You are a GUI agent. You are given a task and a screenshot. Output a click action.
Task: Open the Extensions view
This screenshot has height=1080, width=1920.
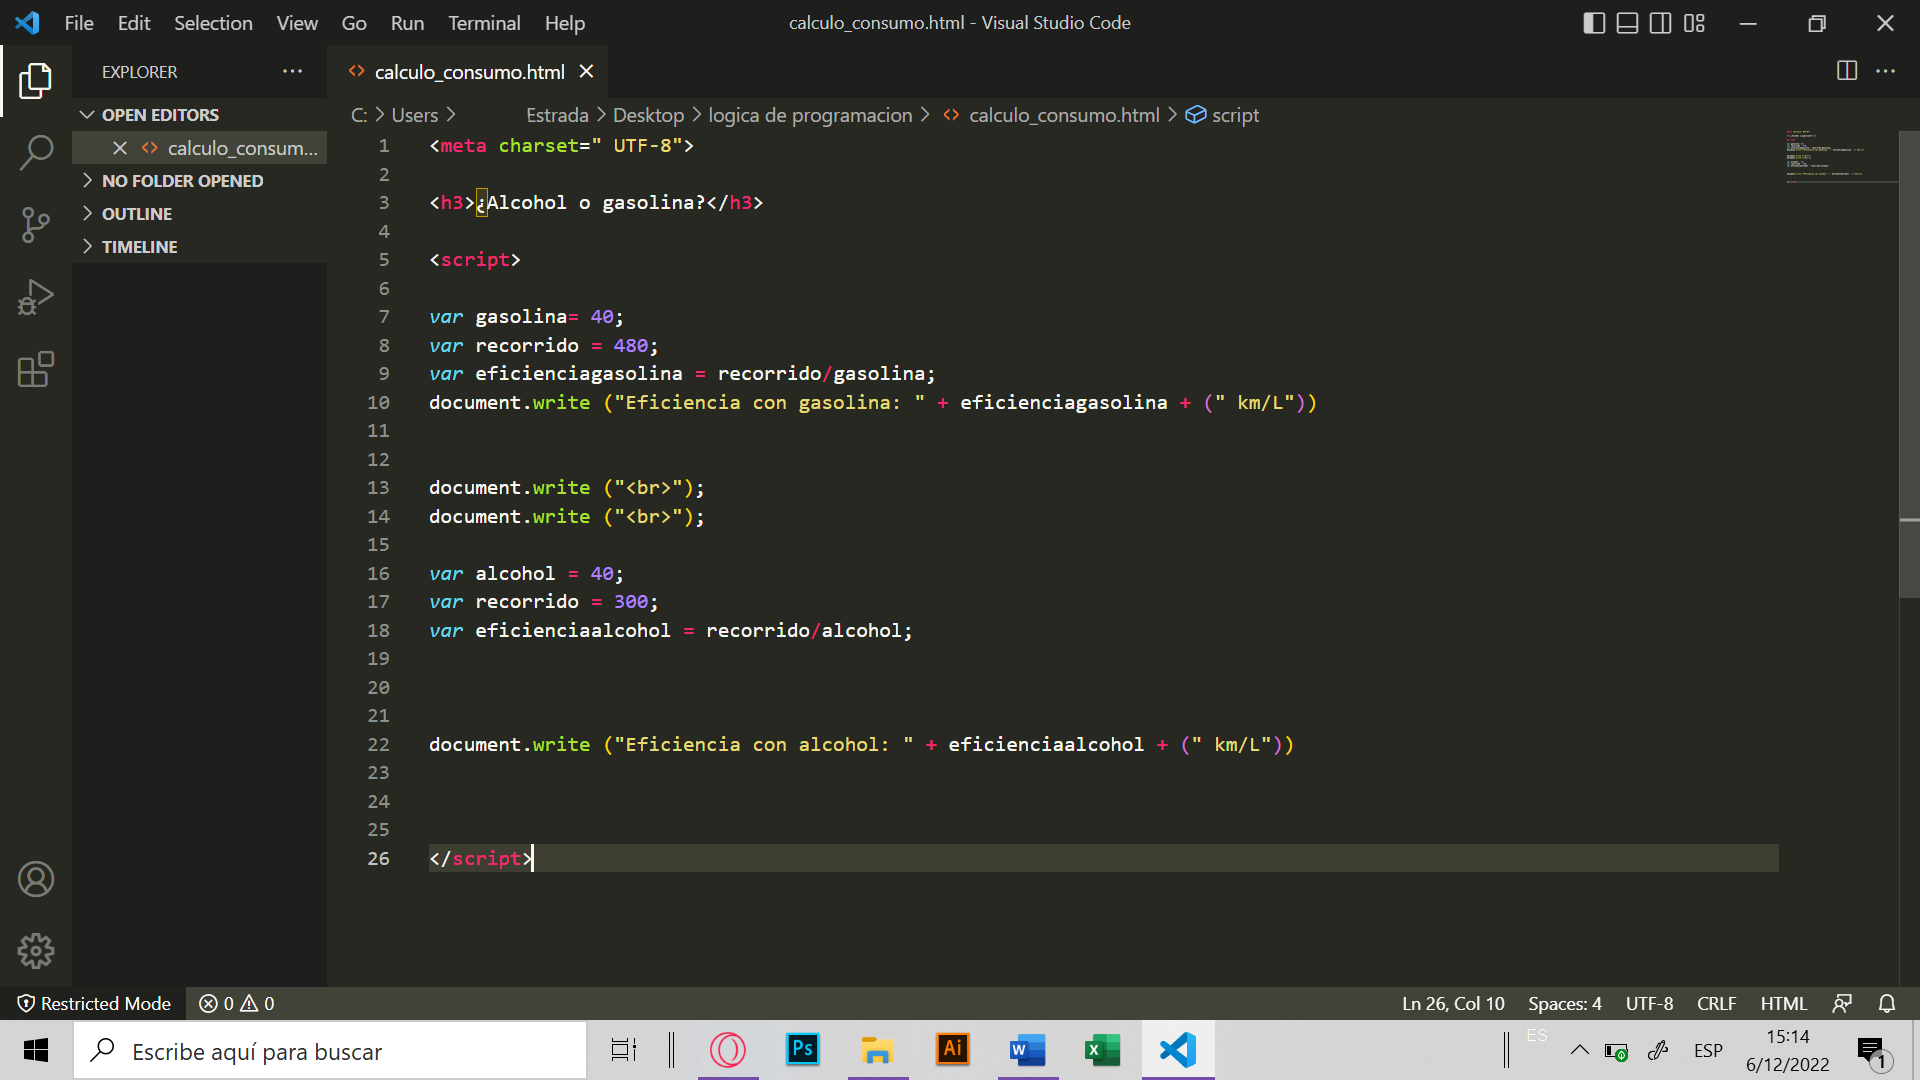36,369
